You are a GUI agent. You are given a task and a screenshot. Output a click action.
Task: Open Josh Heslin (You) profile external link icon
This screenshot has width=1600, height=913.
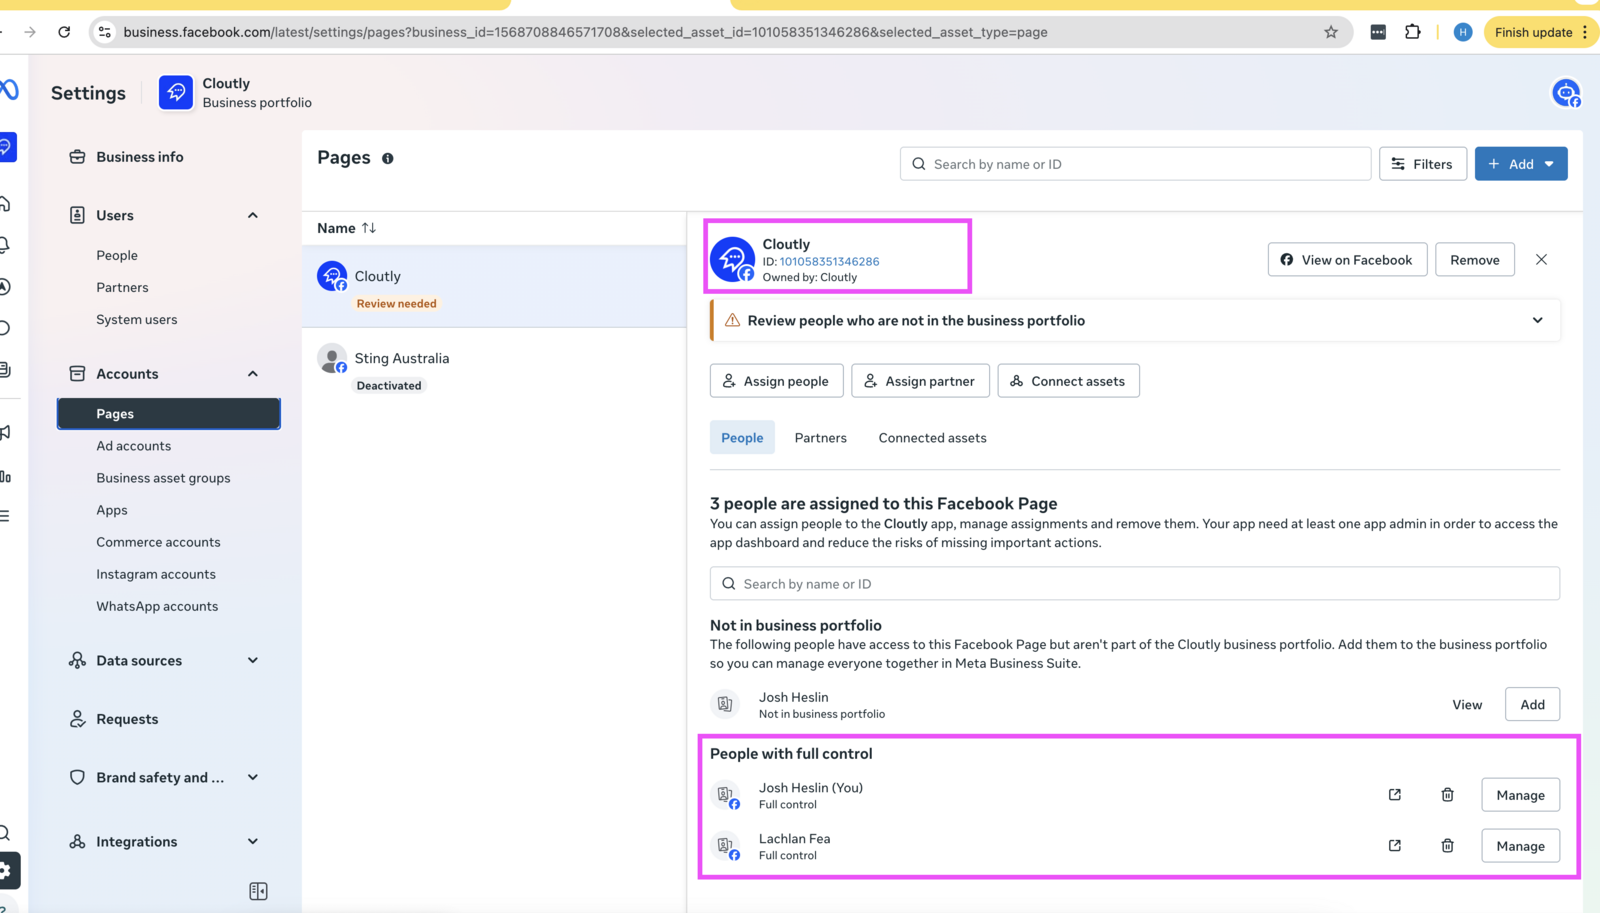click(1394, 795)
